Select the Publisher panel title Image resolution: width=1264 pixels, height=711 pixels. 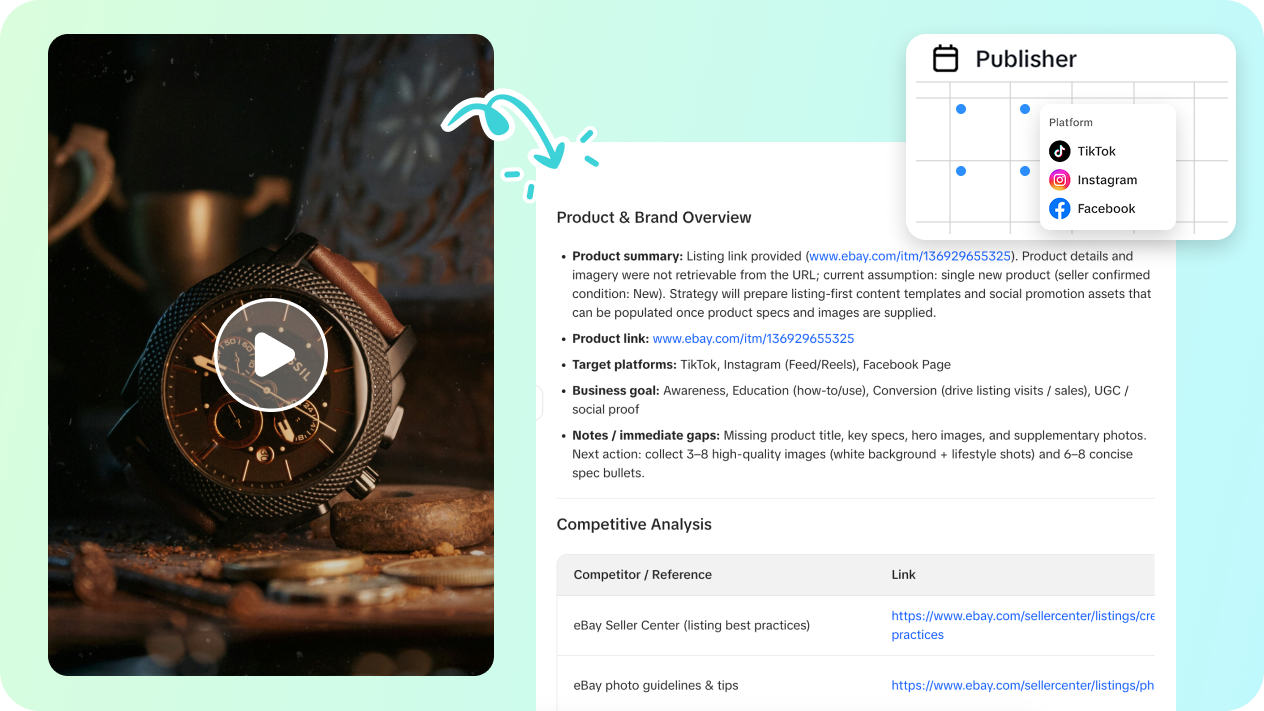click(x=1026, y=59)
